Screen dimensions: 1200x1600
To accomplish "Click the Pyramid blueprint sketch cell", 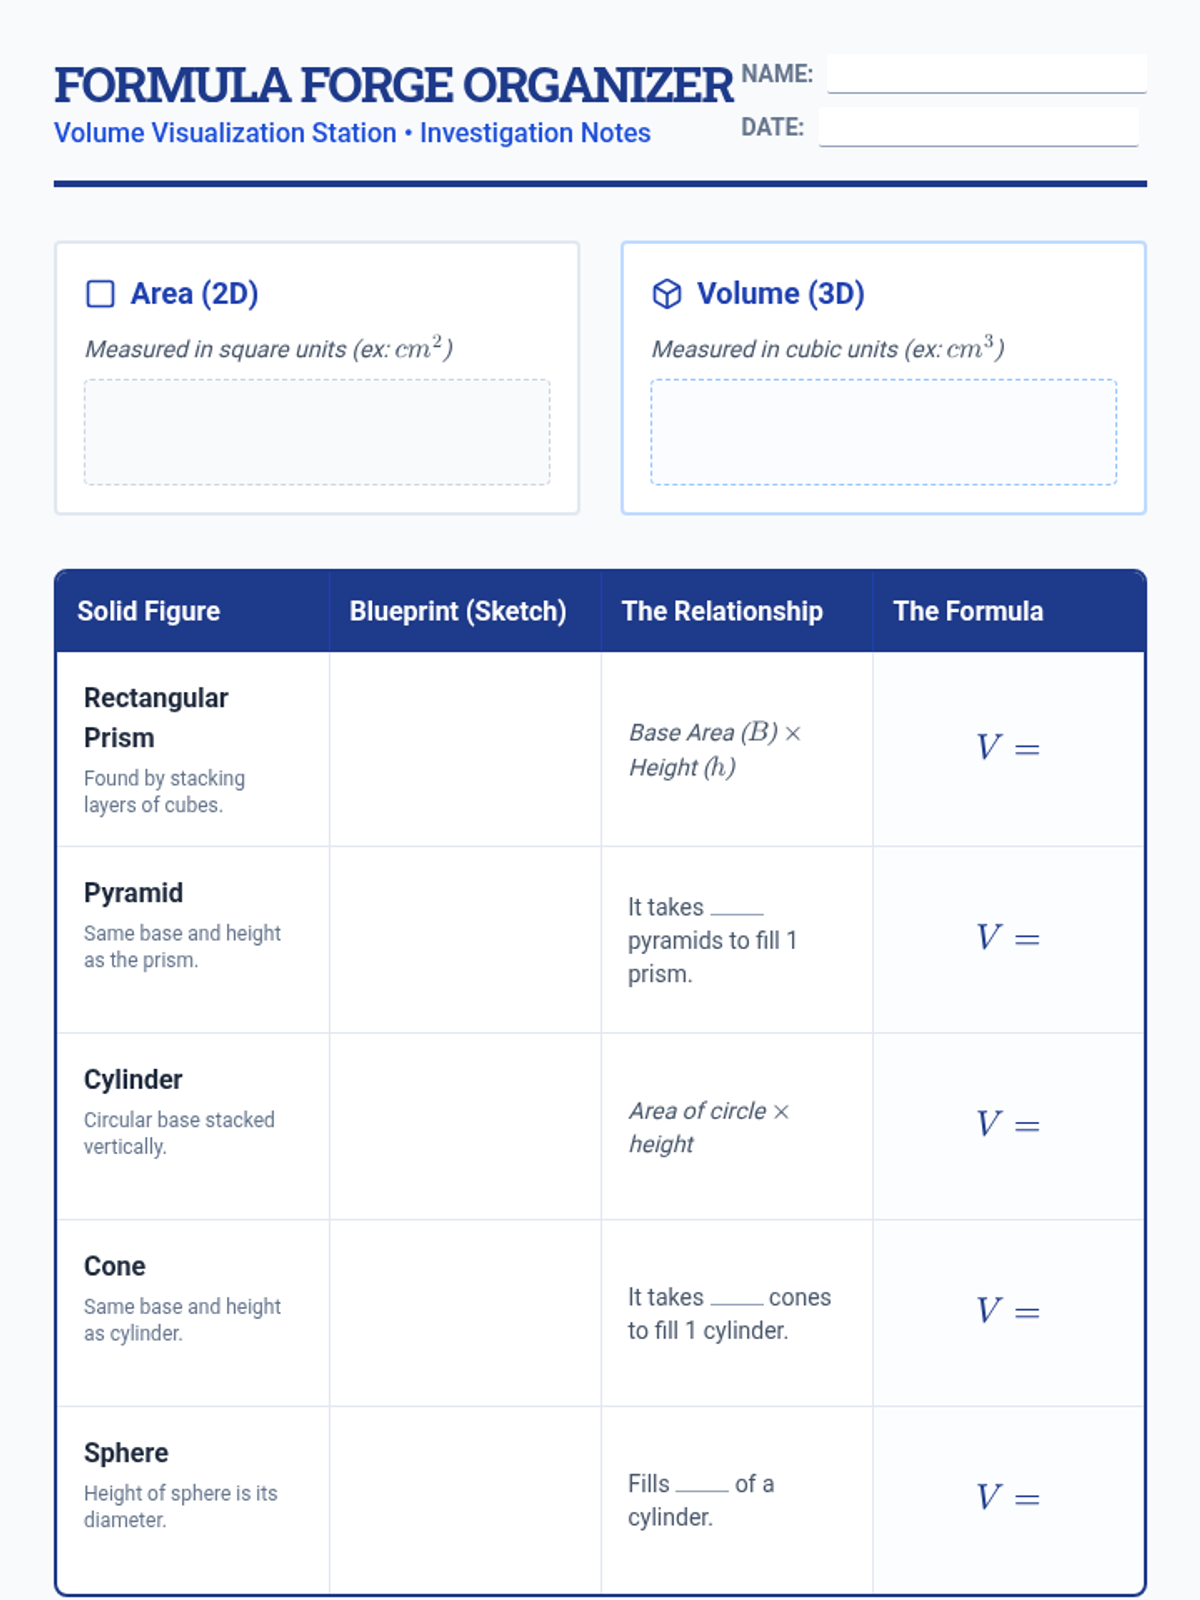I will [465, 939].
